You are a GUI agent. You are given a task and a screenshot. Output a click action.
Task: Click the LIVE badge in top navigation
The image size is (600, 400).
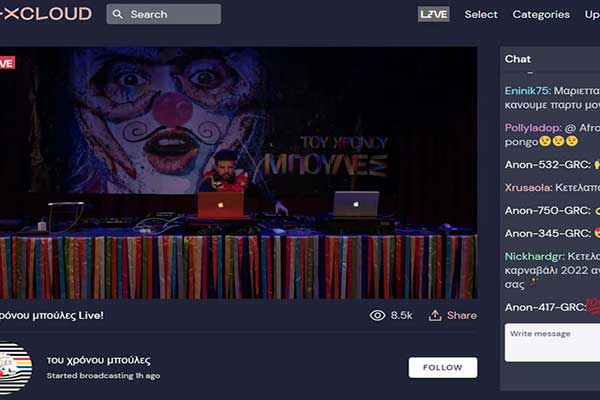click(x=433, y=15)
